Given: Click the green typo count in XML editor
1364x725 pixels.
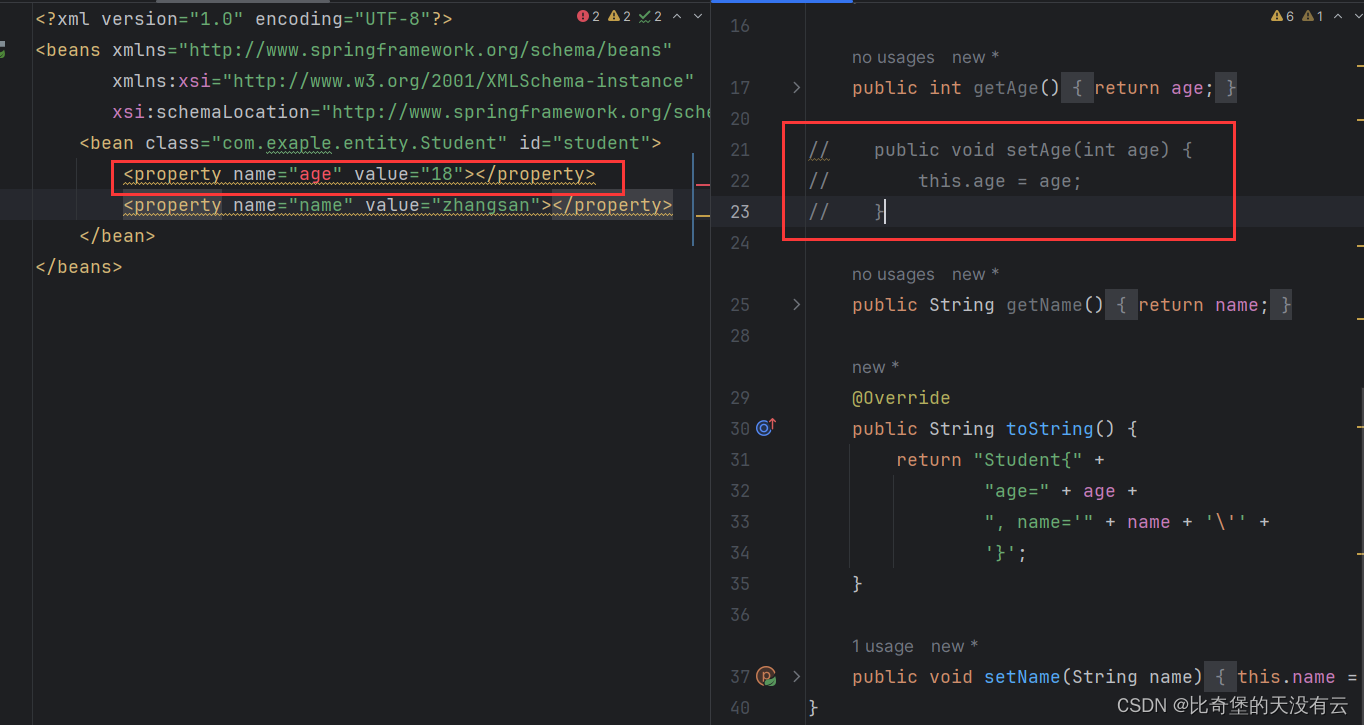Looking at the screenshot, I should point(651,16).
